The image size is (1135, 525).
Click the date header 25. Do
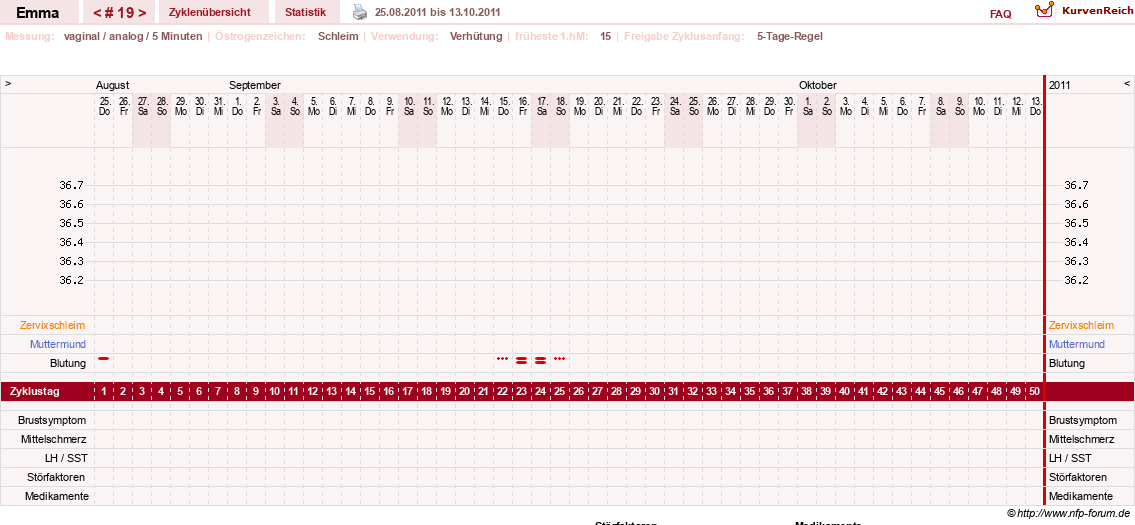click(104, 106)
